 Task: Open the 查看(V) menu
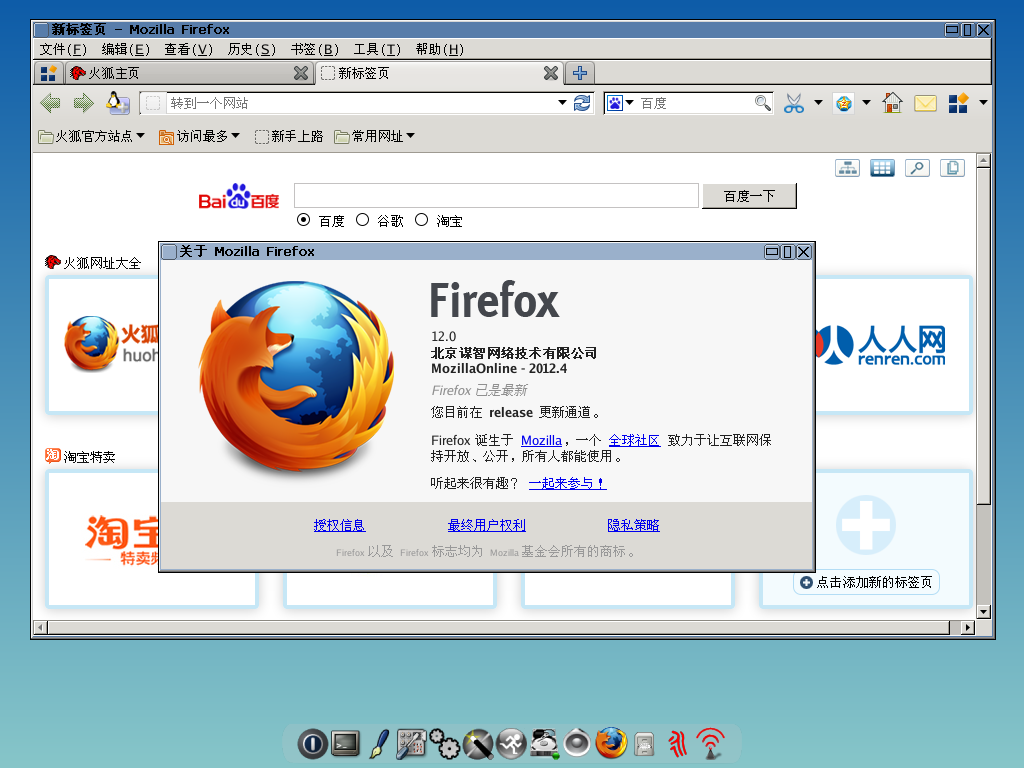point(188,50)
